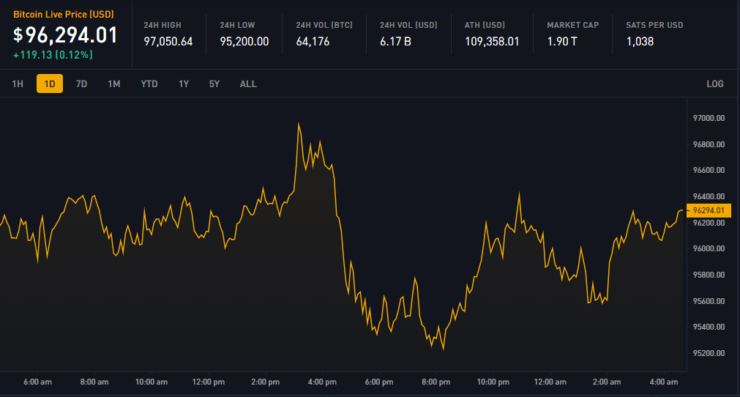Click the 2:00 am time axis label
The width and height of the screenshot is (740, 397).
click(607, 382)
